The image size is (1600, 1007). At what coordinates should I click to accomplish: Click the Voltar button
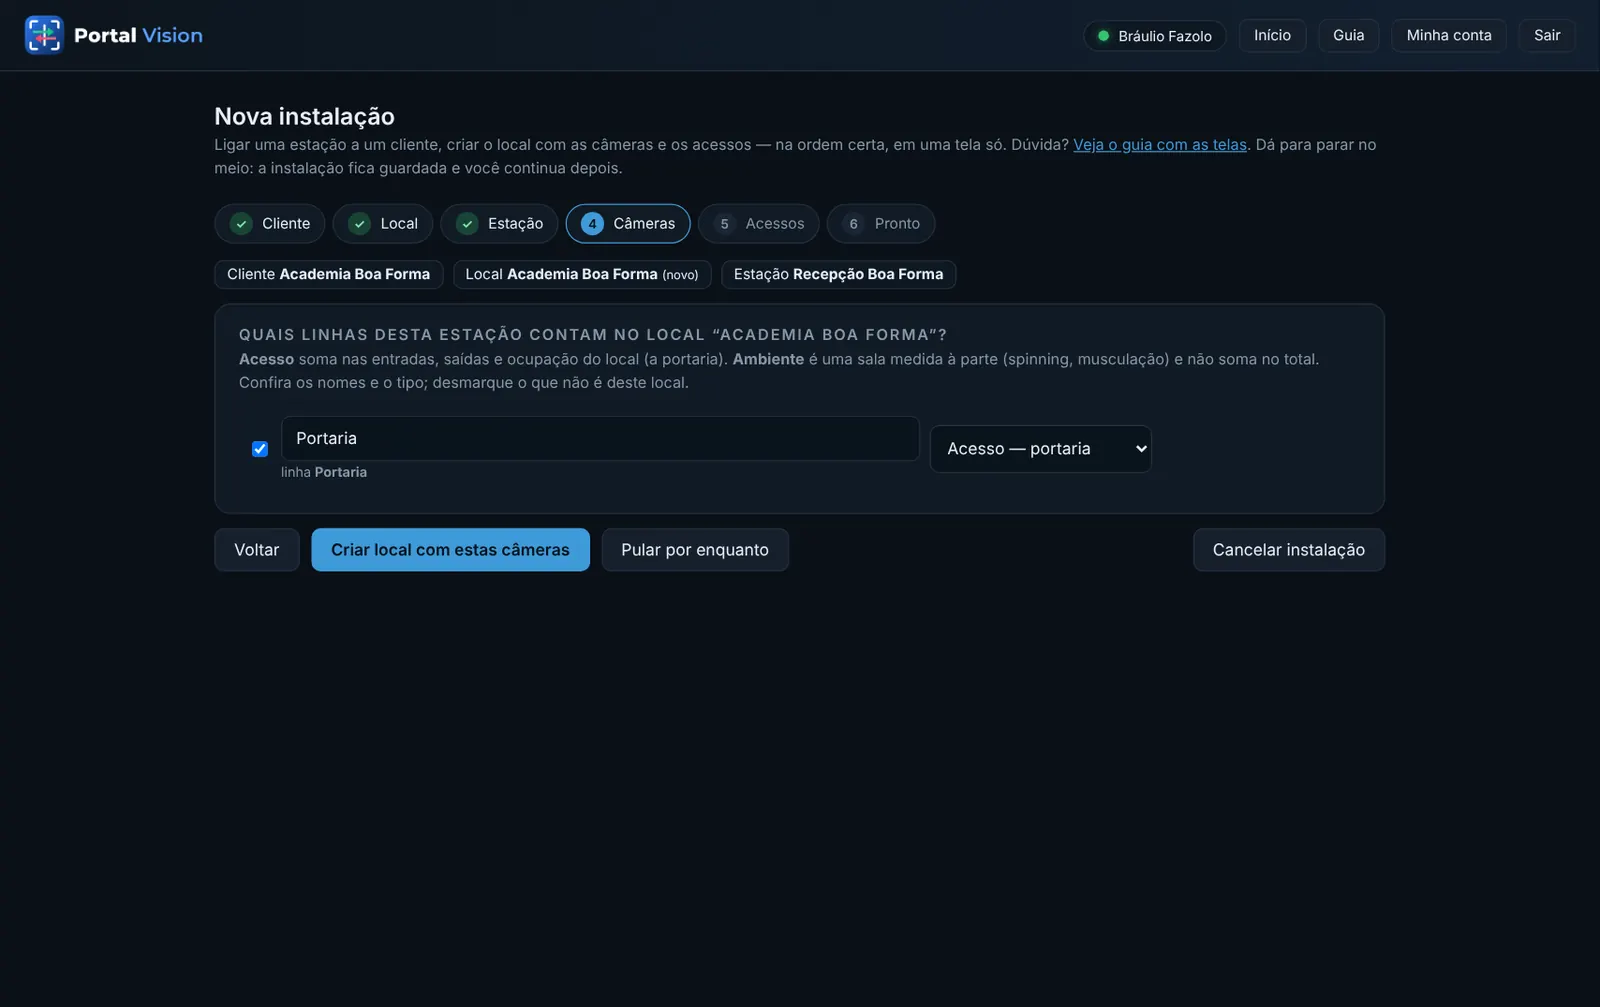pyautogui.click(x=257, y=550)
